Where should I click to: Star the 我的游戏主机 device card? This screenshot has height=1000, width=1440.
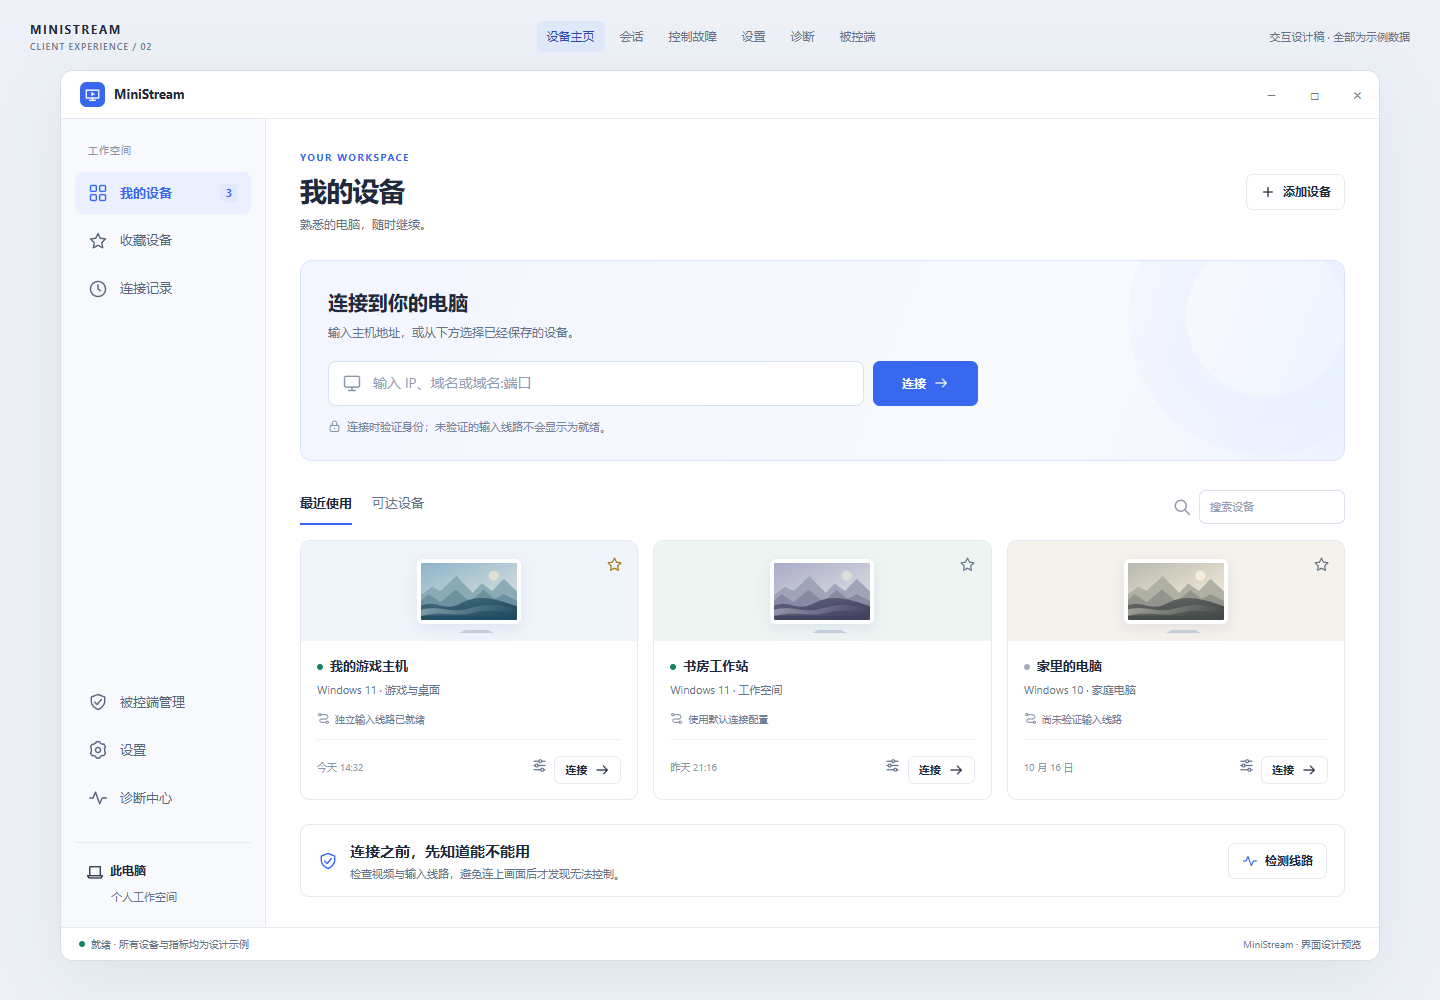pos(614,565)
